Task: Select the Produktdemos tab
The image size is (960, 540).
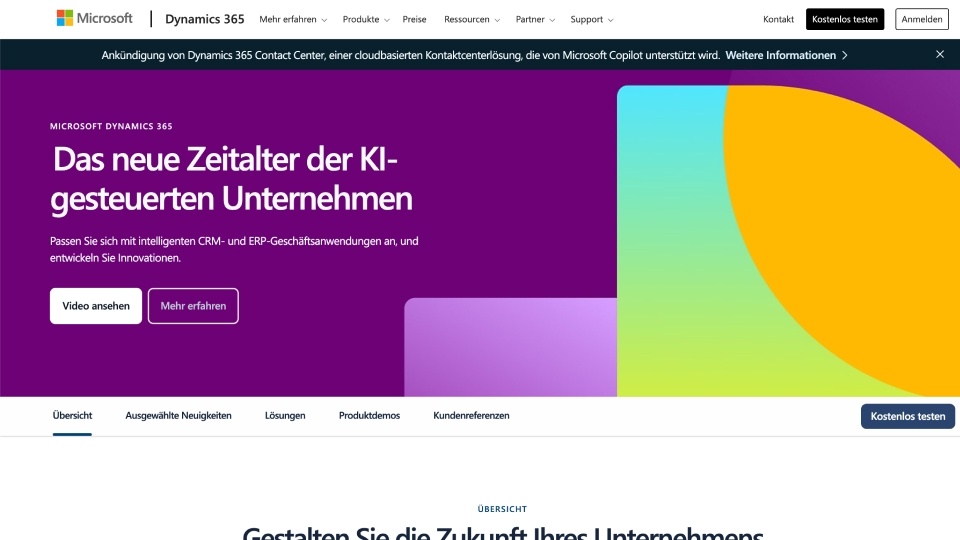Action: click(369, 416)
